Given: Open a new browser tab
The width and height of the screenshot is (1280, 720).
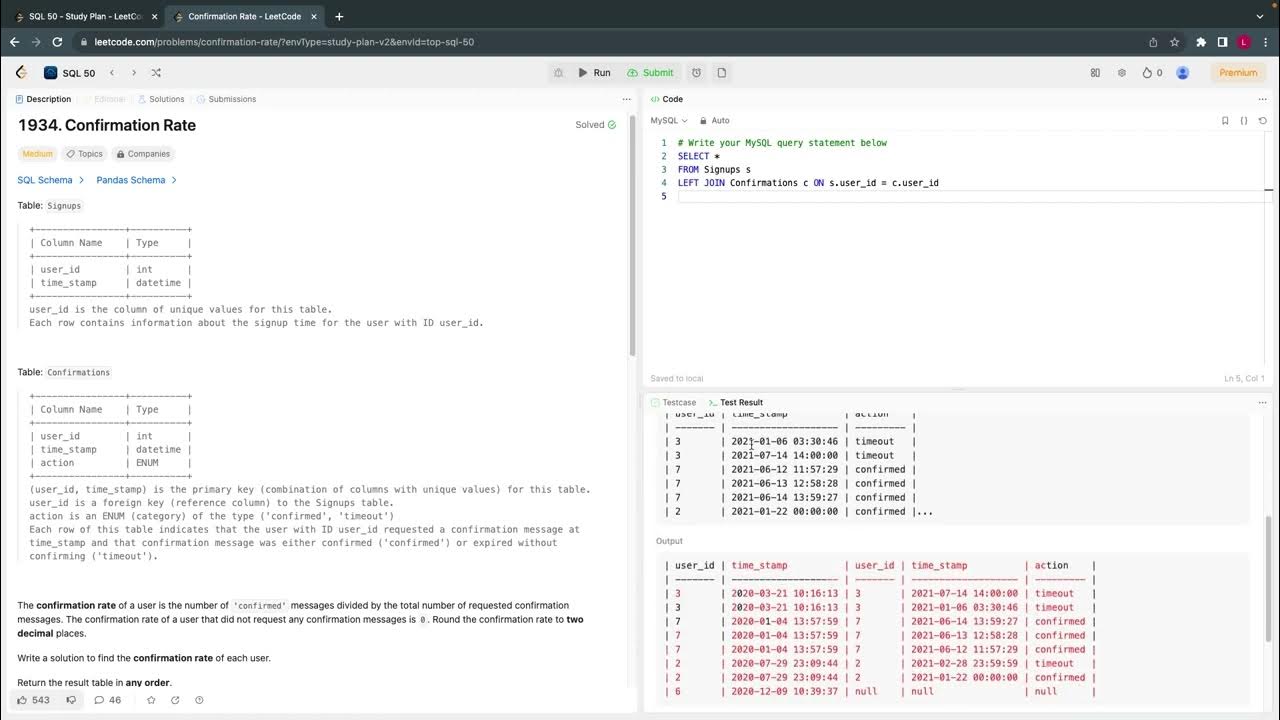Looking at the screenshot, I should point(339,16).
